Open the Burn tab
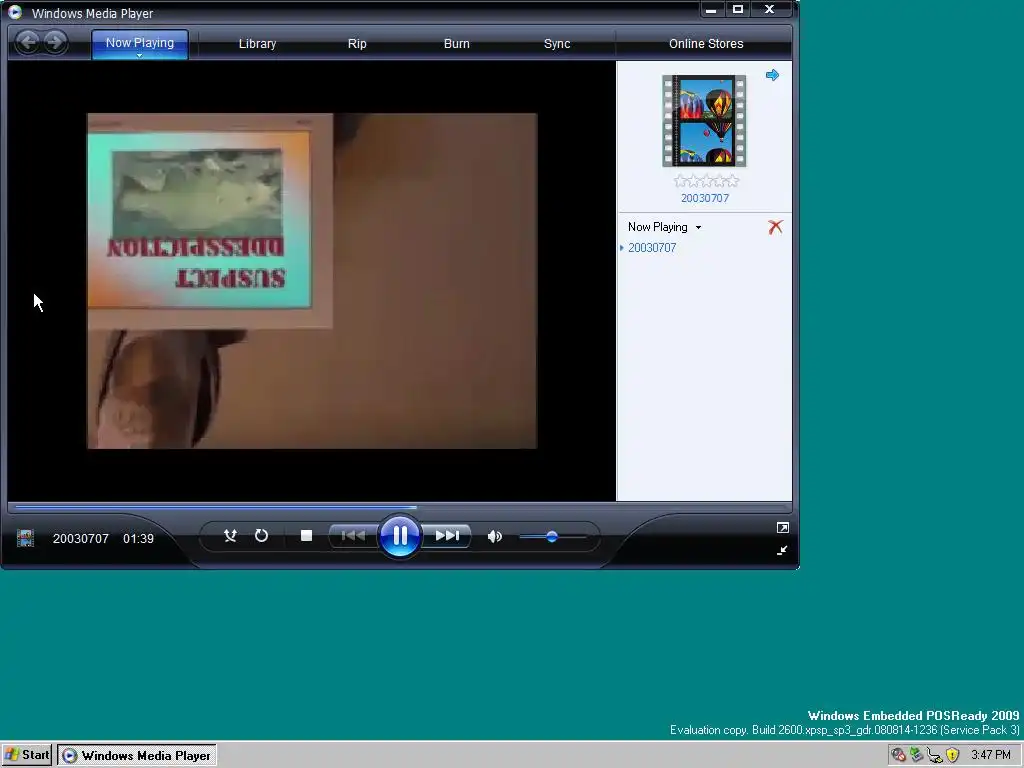 pyautogui.click(x=456, y=44)
